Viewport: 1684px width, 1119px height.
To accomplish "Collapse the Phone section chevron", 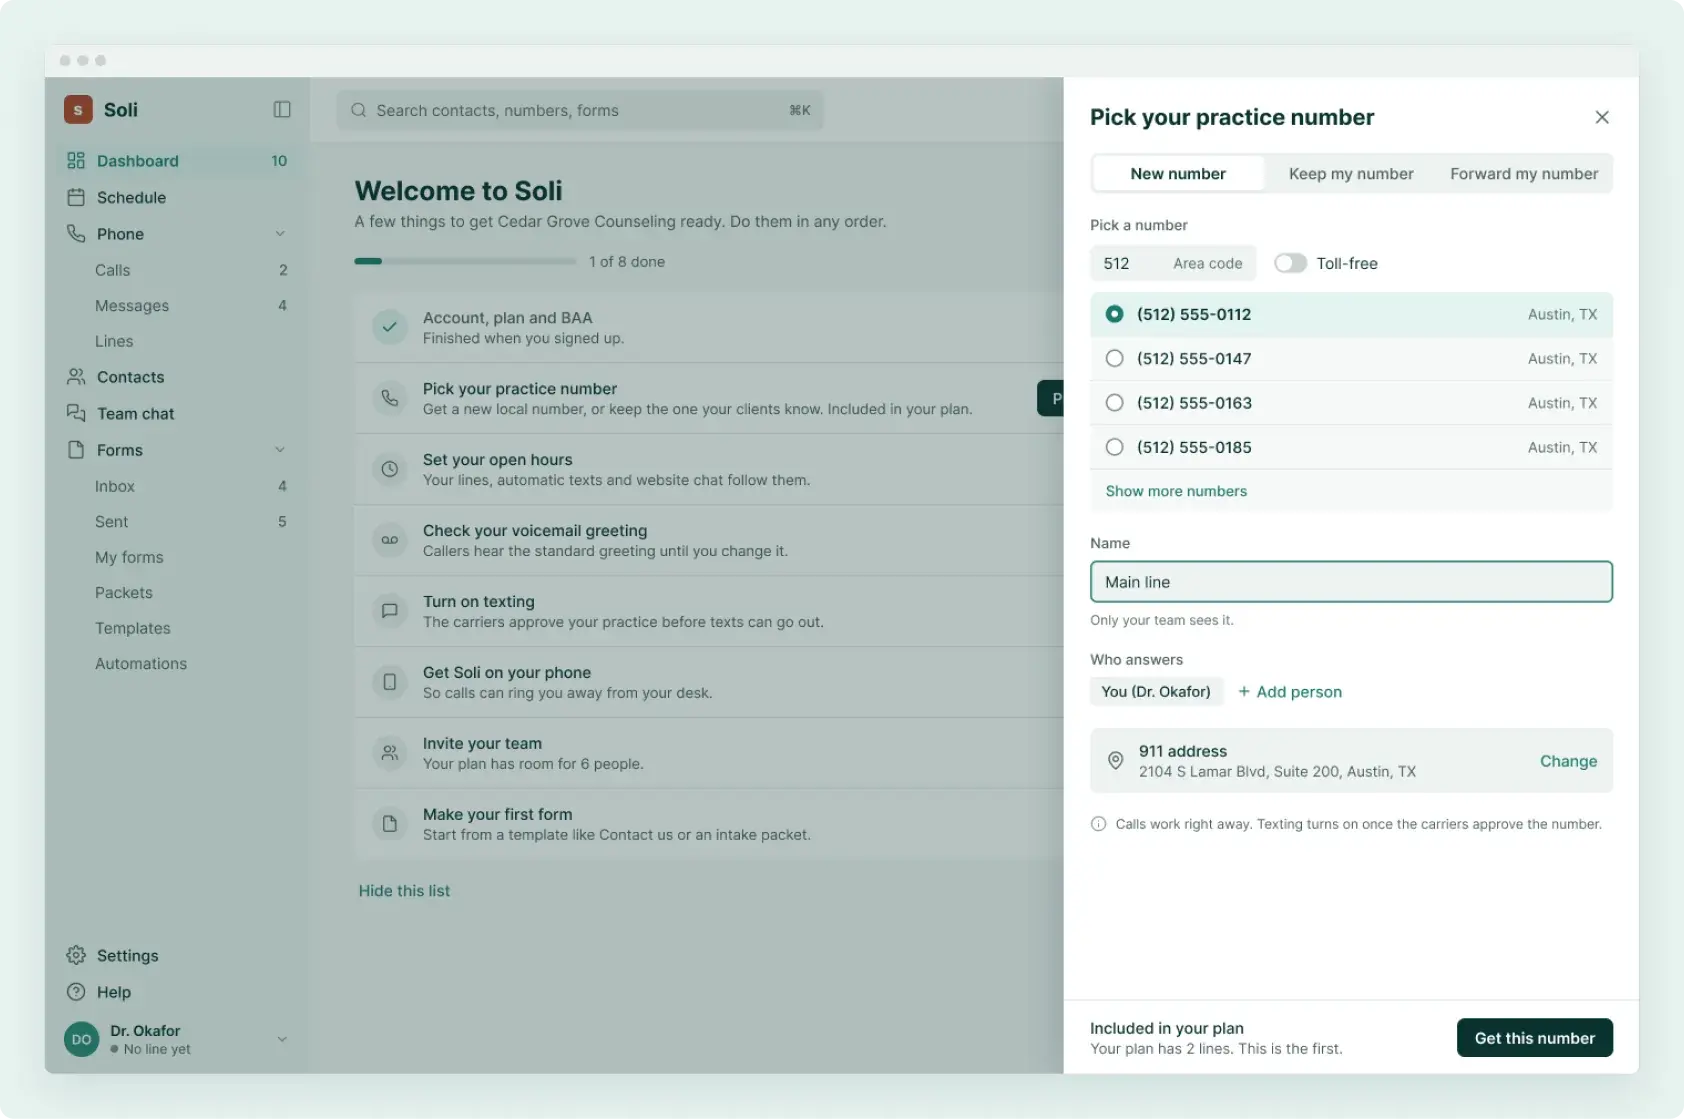I will [x=280, y=234].
